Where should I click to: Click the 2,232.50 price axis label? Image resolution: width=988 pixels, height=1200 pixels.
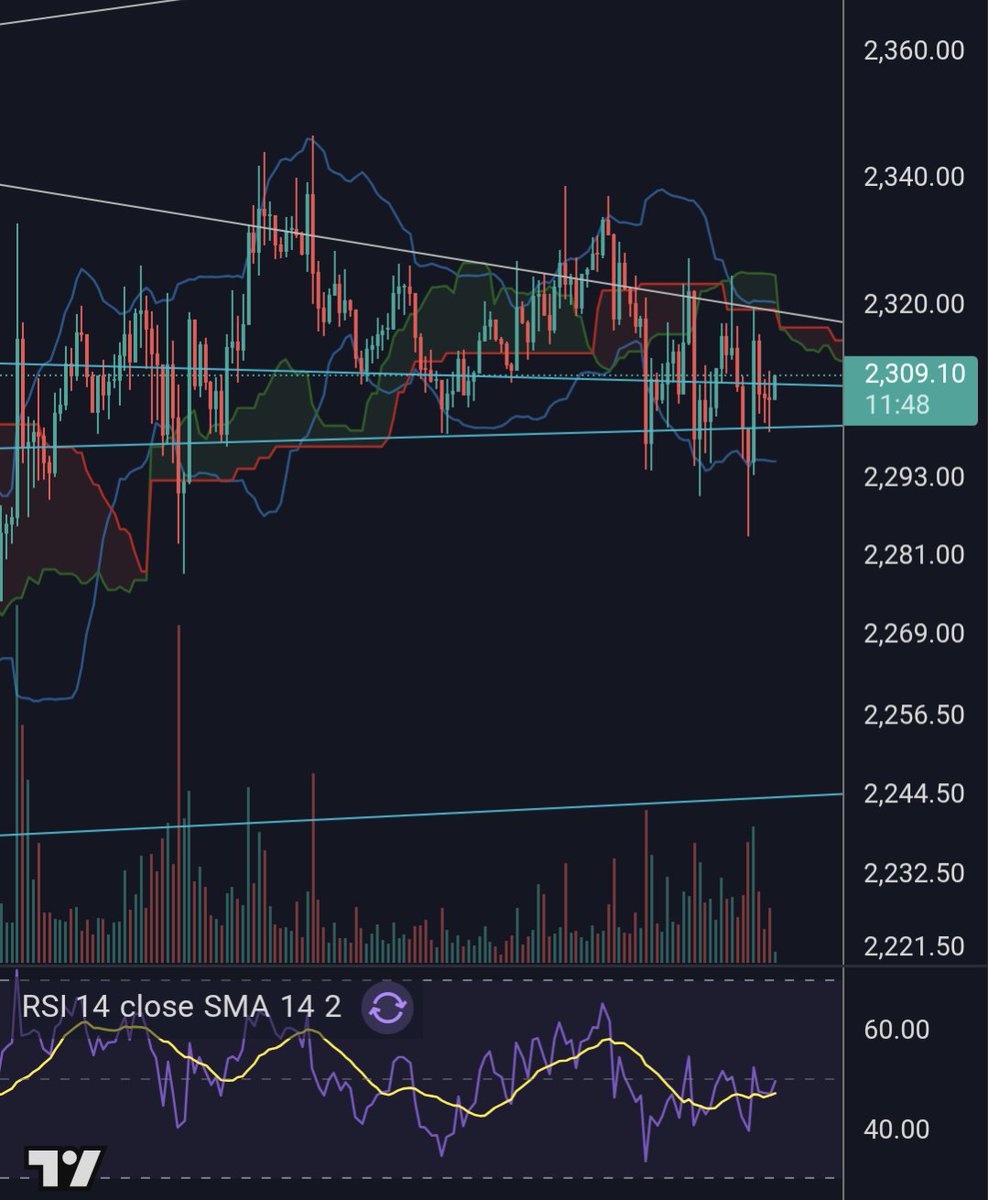[914, 873]
